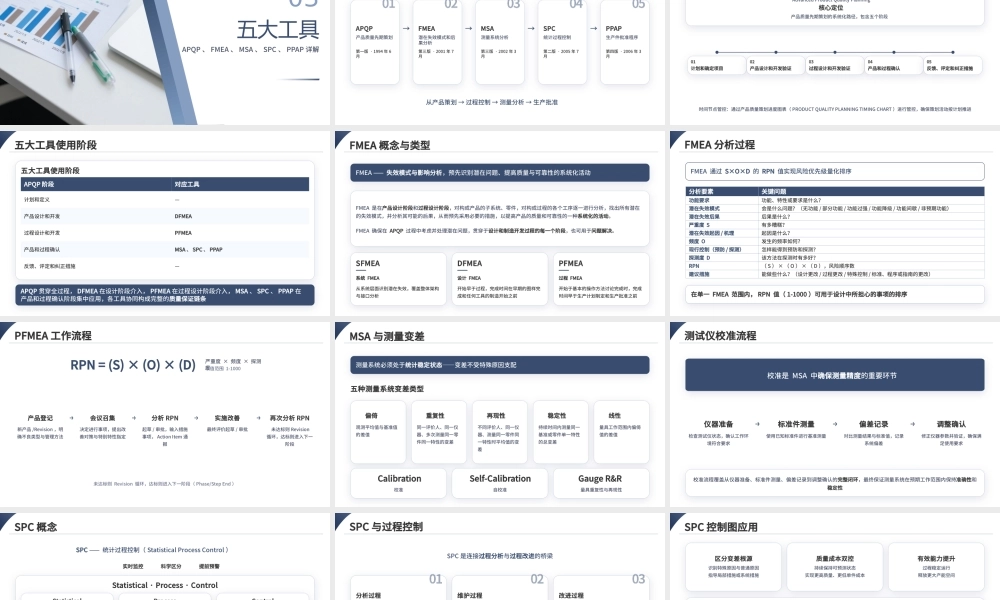This screenshot has height=600, width=1000.
Task: Click the PFMEA card in FMEA 概念与类型
Action: click(x=601, y=279)
